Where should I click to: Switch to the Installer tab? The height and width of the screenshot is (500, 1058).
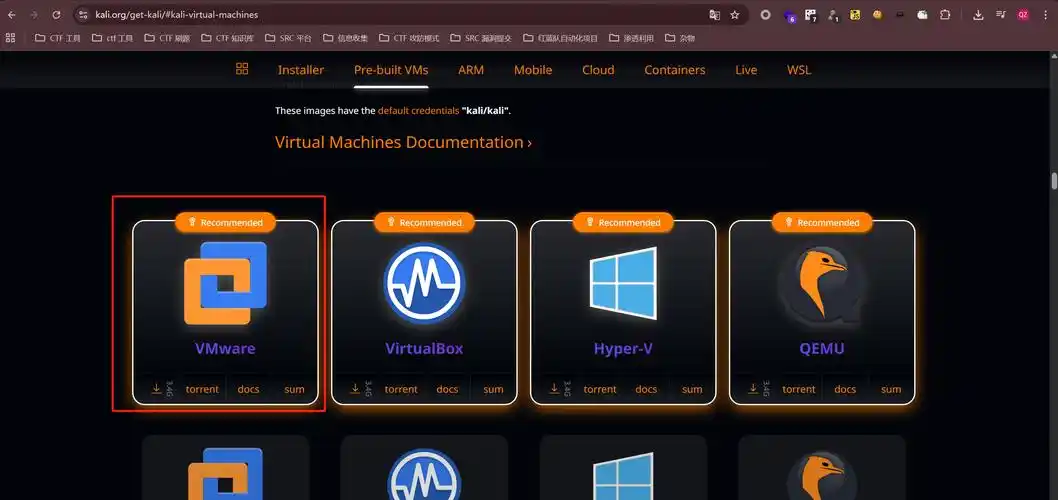pyautogui.click(x=301, y=70)
